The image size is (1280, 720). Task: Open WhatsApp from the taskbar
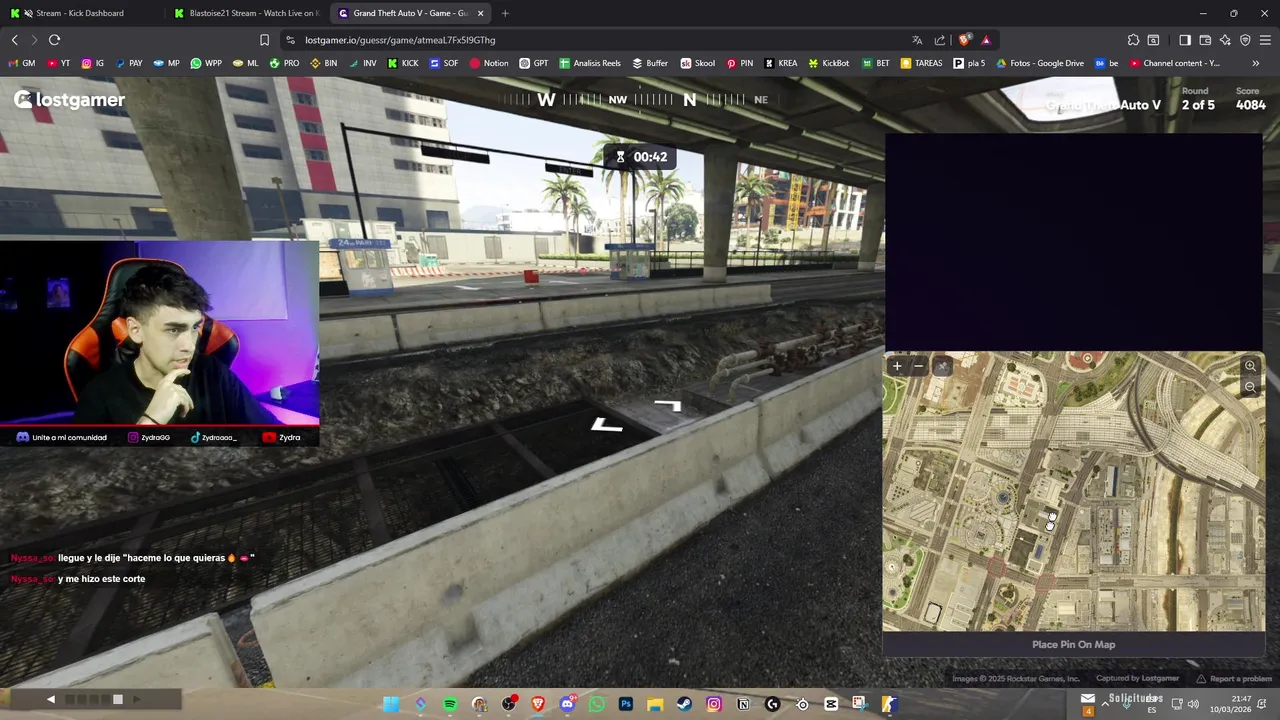(x=597, y=704)
